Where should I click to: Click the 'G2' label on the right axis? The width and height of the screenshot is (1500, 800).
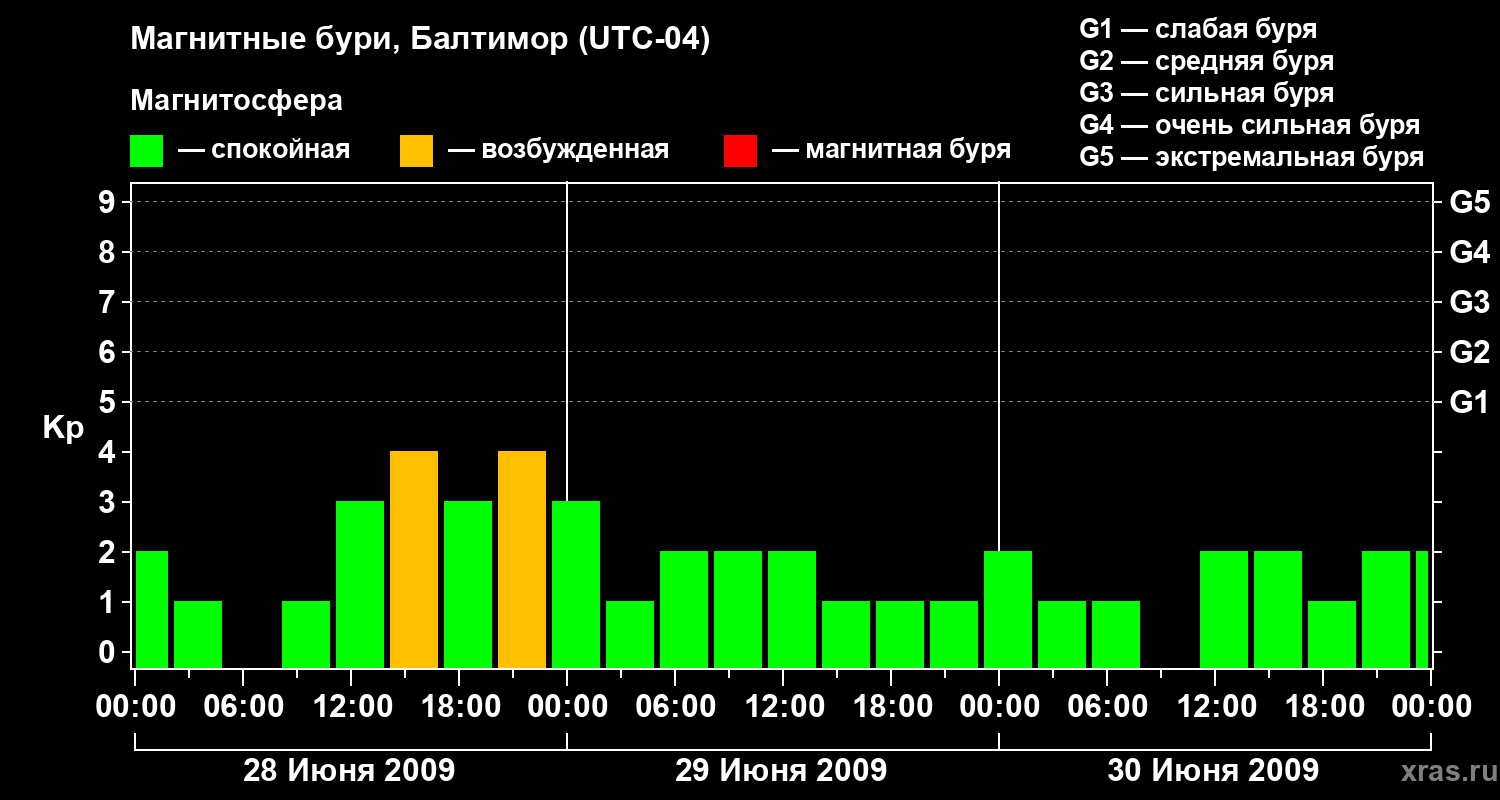[x=1469, y=353]
